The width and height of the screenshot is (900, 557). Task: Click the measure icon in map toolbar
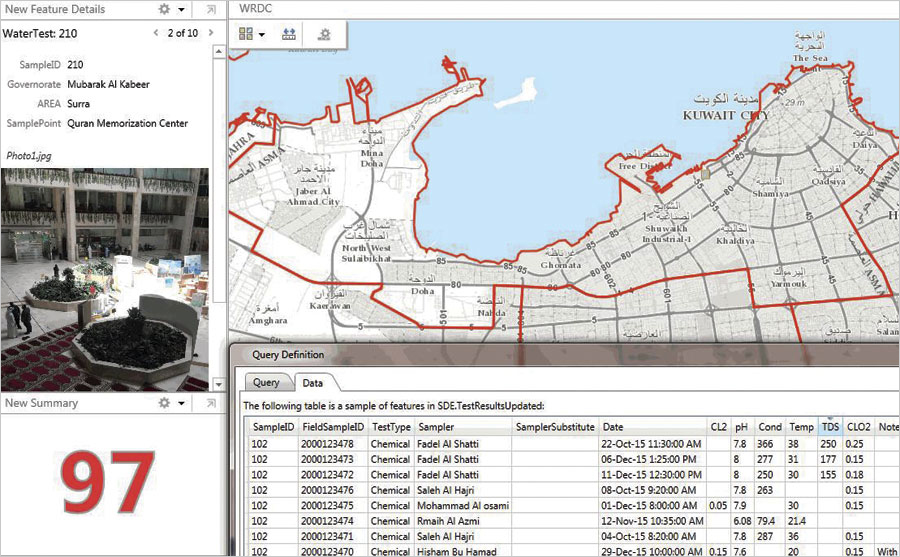[x=289, y=33]
